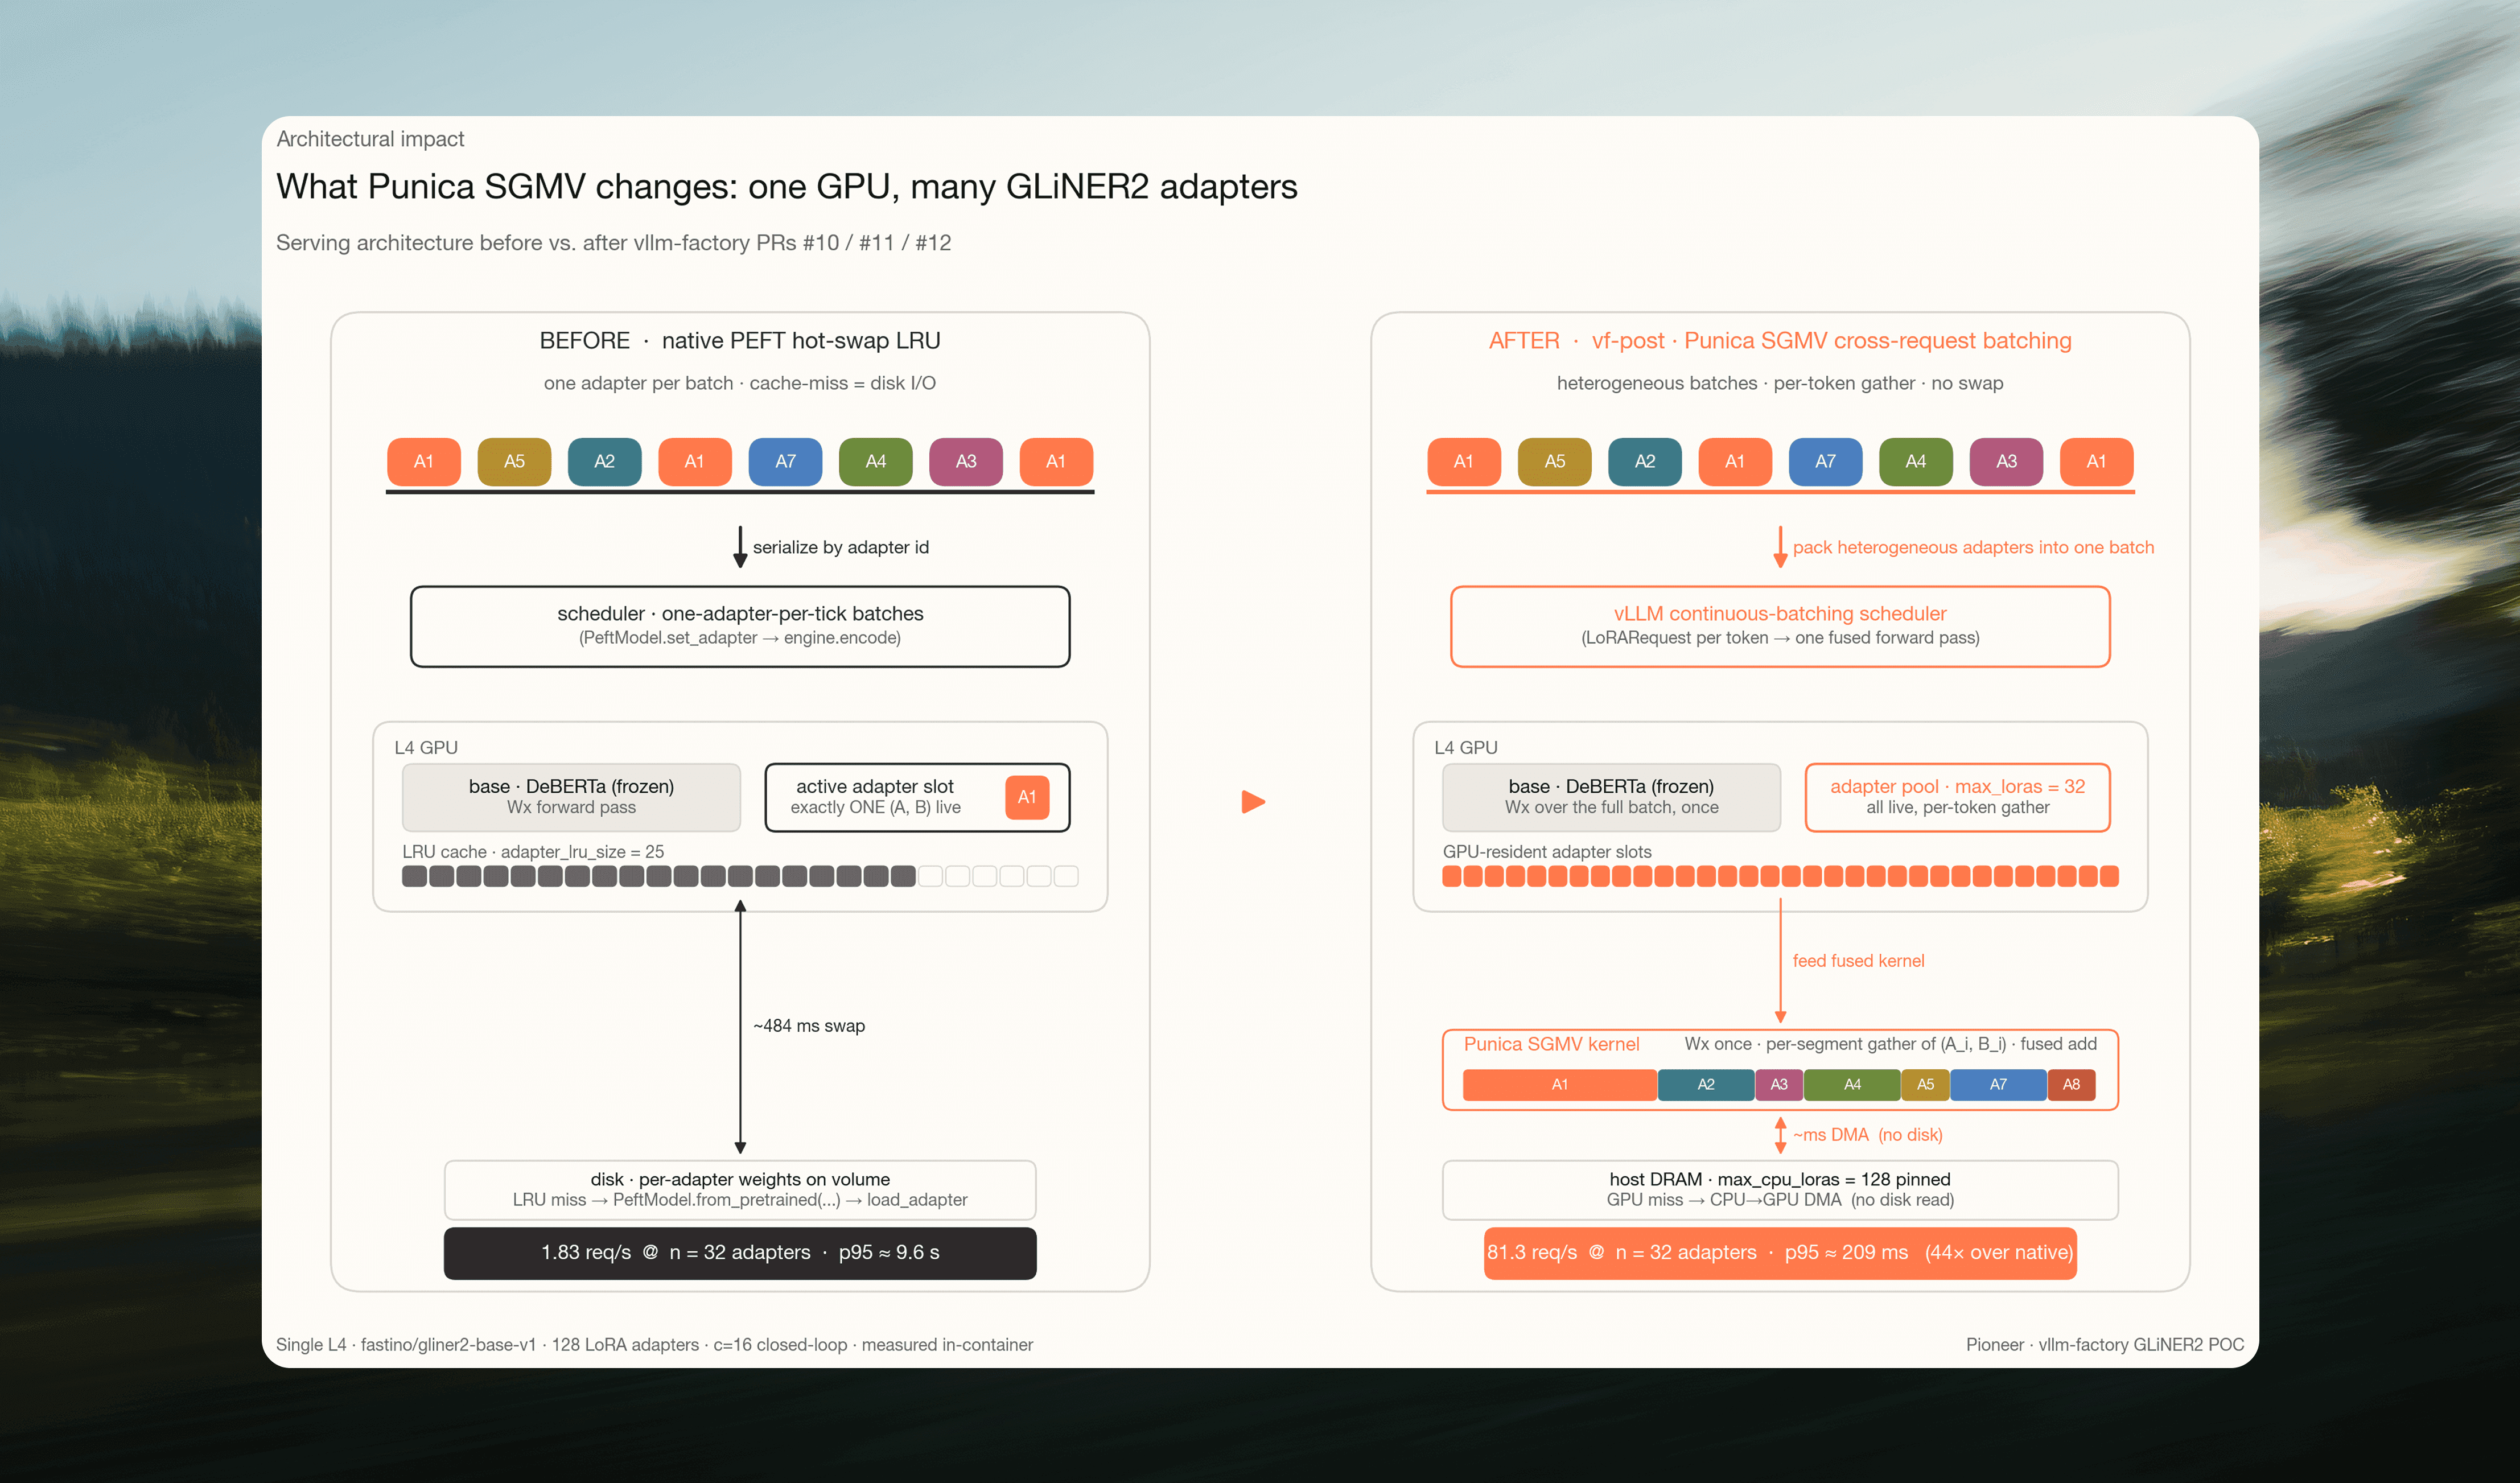
Task: Click the A2 chip in the BEFORE request queue
Action: click(x=604, y=461)
